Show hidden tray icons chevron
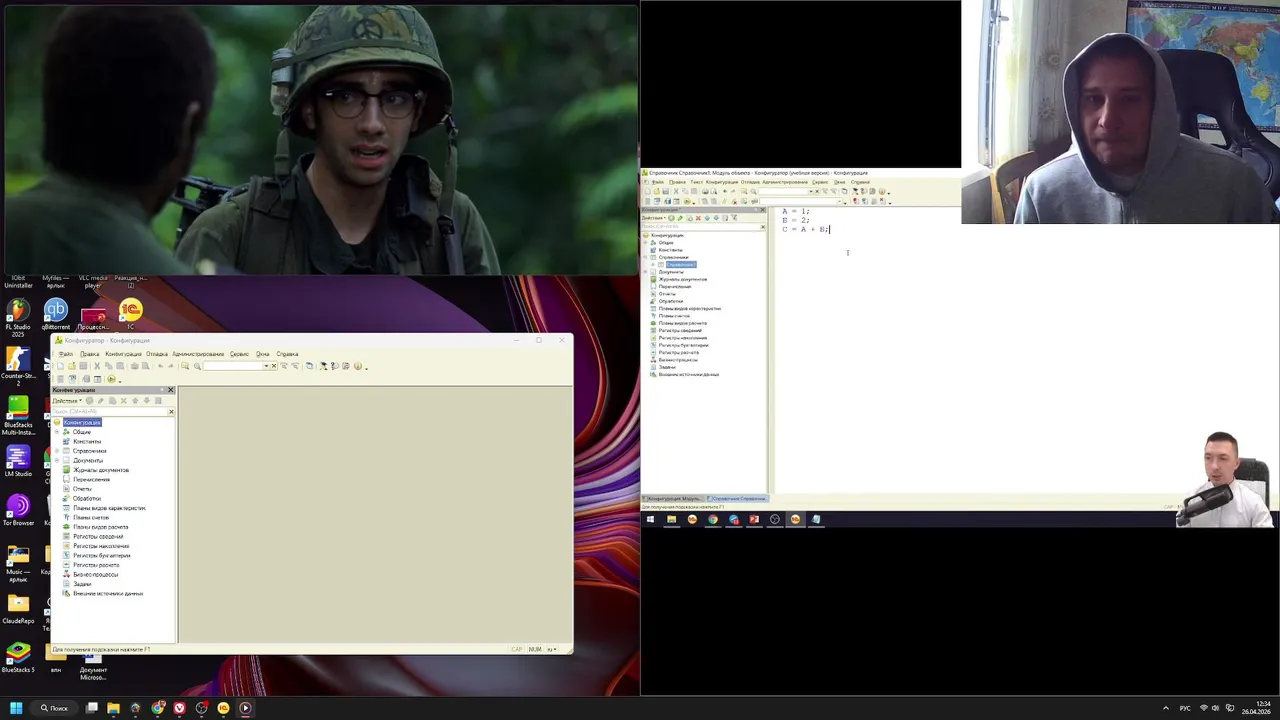Image resolution: width=1280 pixels, height=720 pixels. pyautogui.click(x=1165, y=708)
